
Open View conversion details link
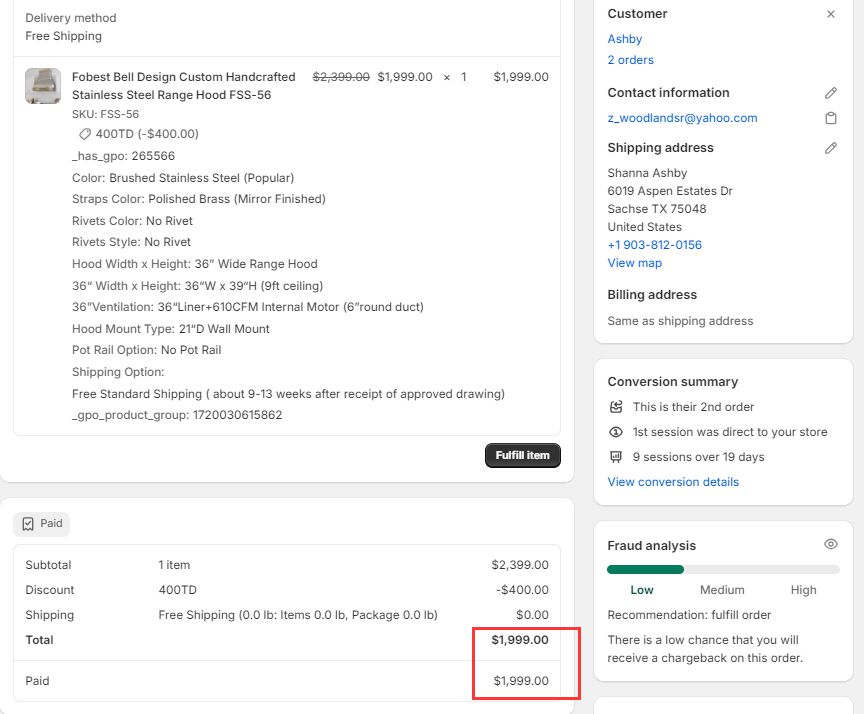point(673,482)
